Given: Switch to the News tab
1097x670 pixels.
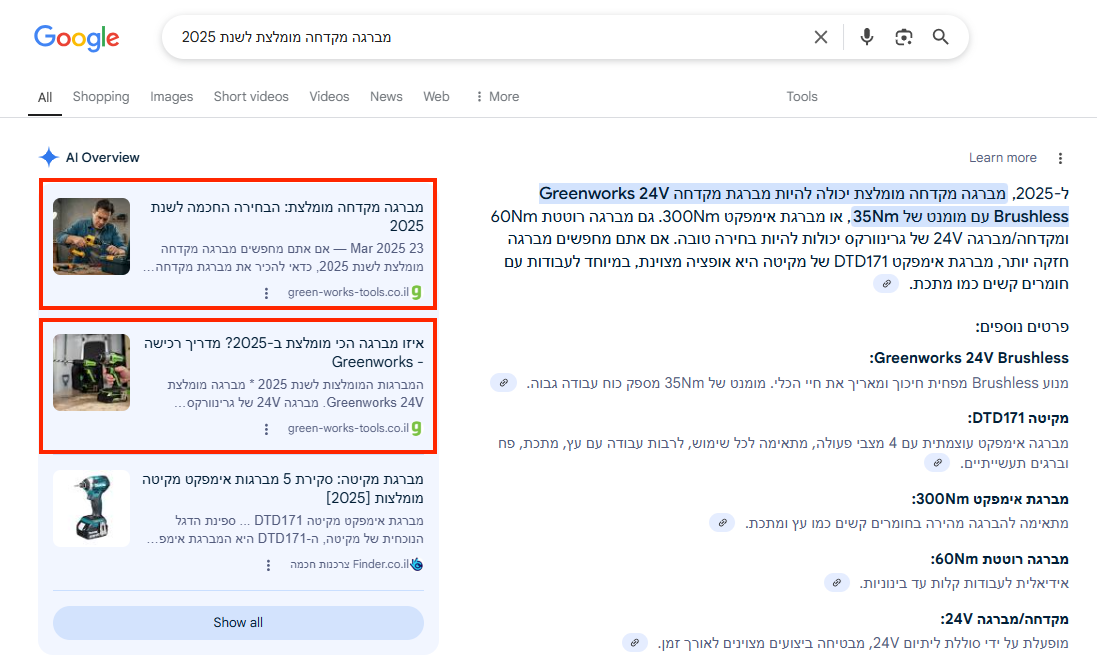Looking at the screenshot, I should (x=386, y=97).
